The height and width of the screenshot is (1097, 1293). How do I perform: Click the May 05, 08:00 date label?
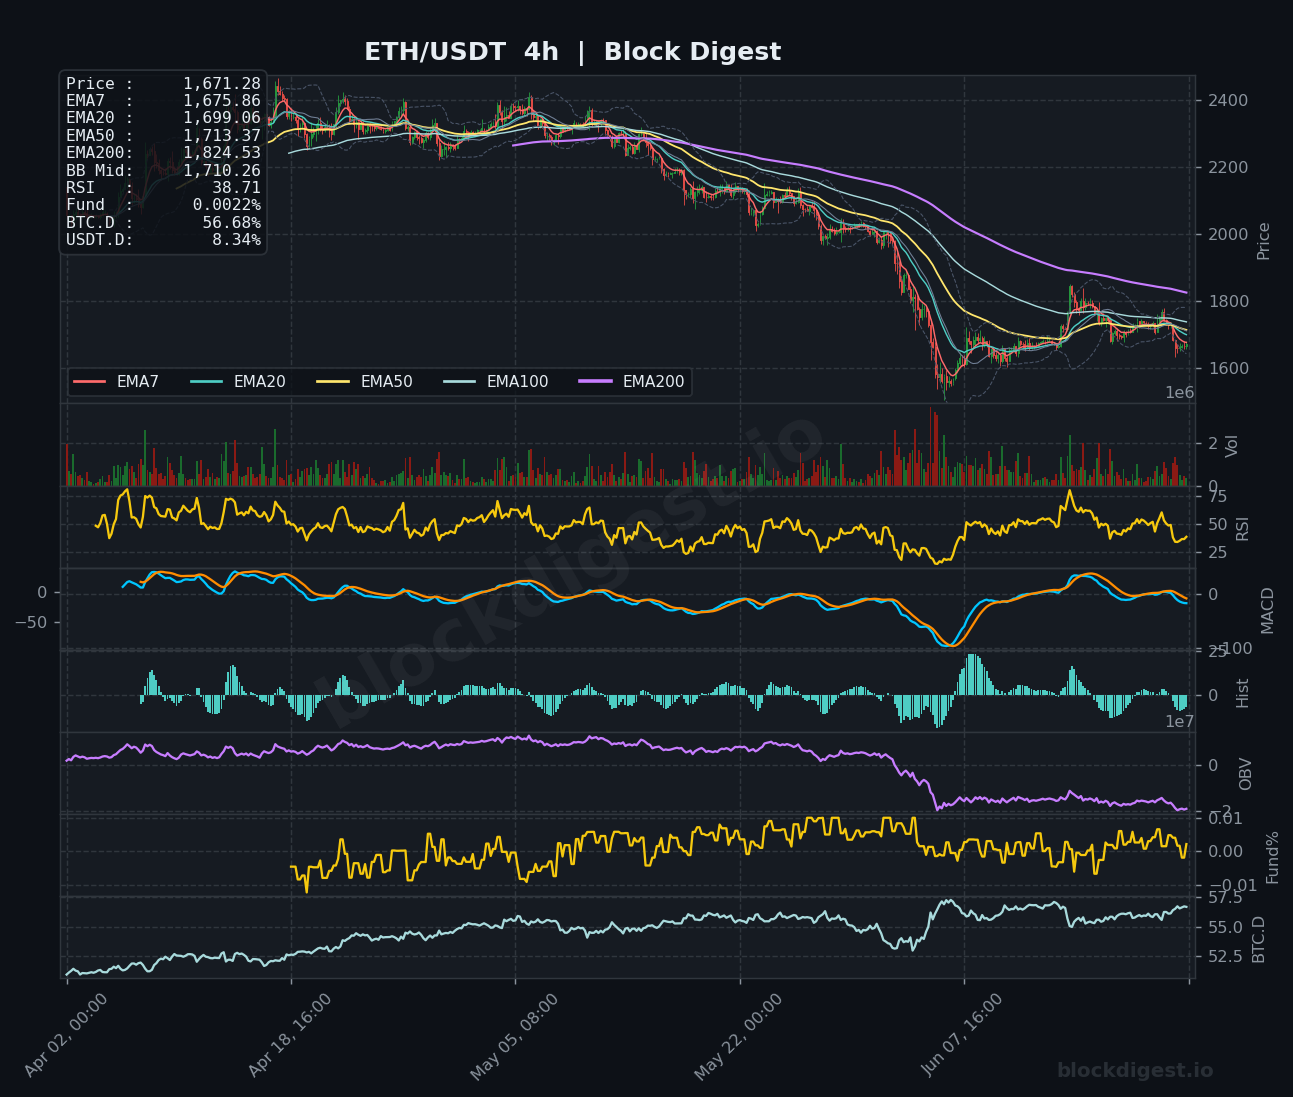point(513,1037)
